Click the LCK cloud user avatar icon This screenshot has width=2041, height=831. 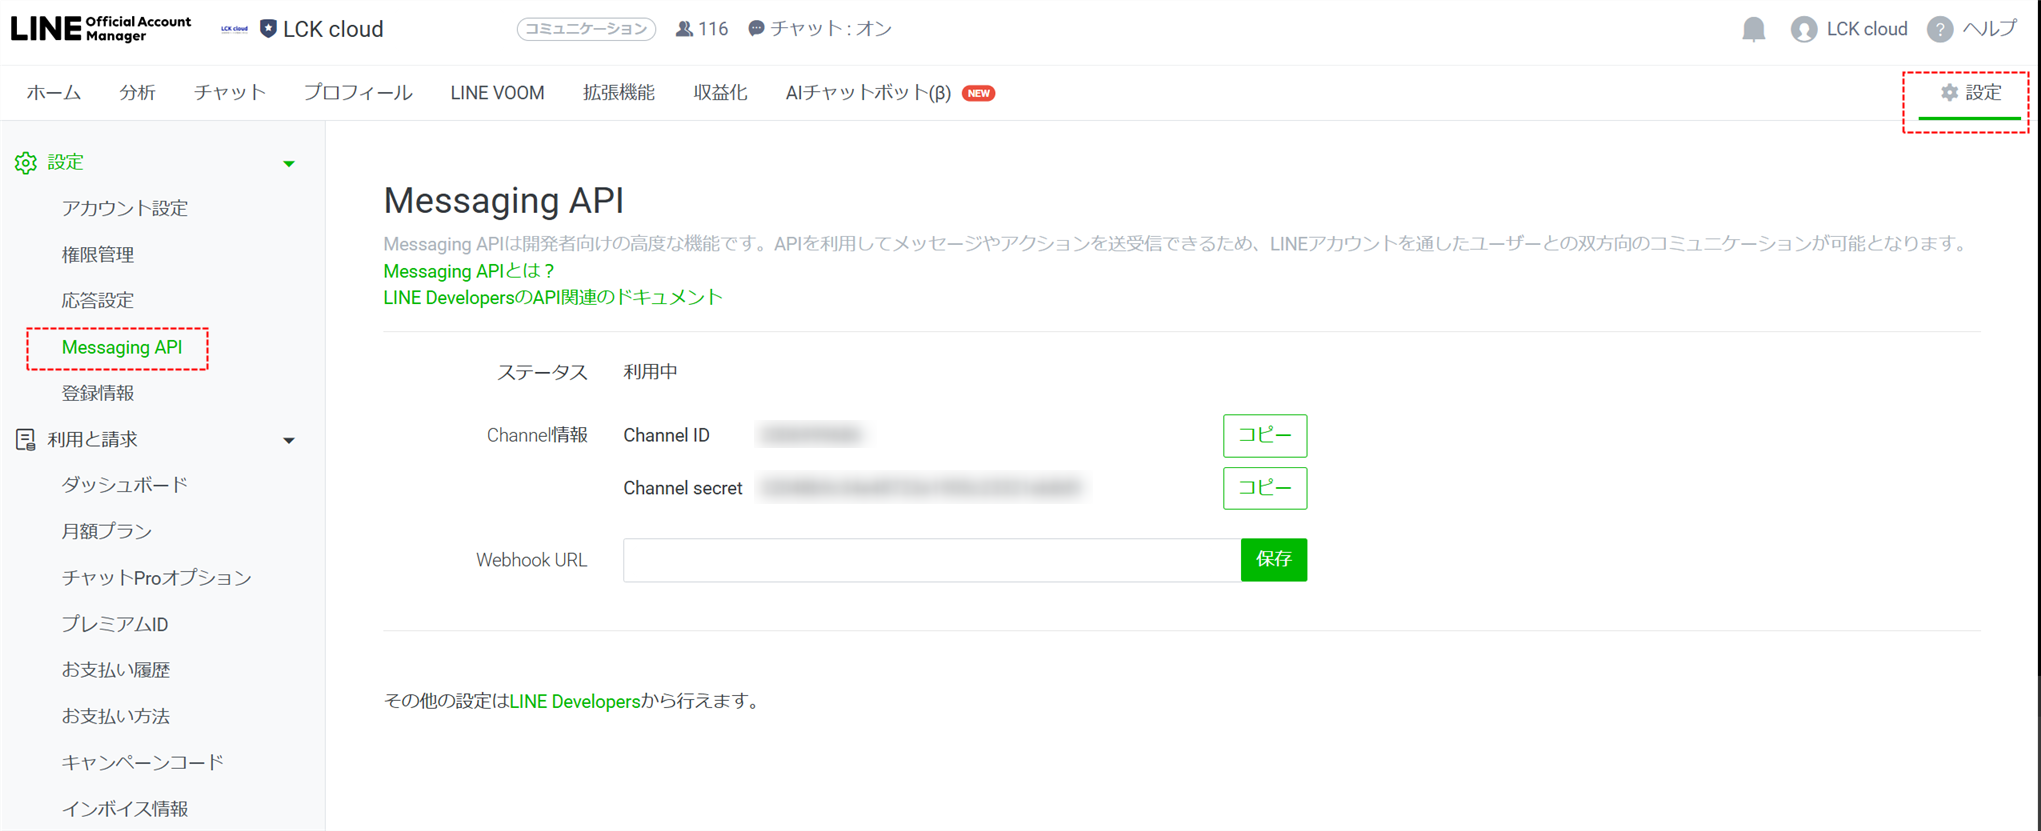[1803, 29]
